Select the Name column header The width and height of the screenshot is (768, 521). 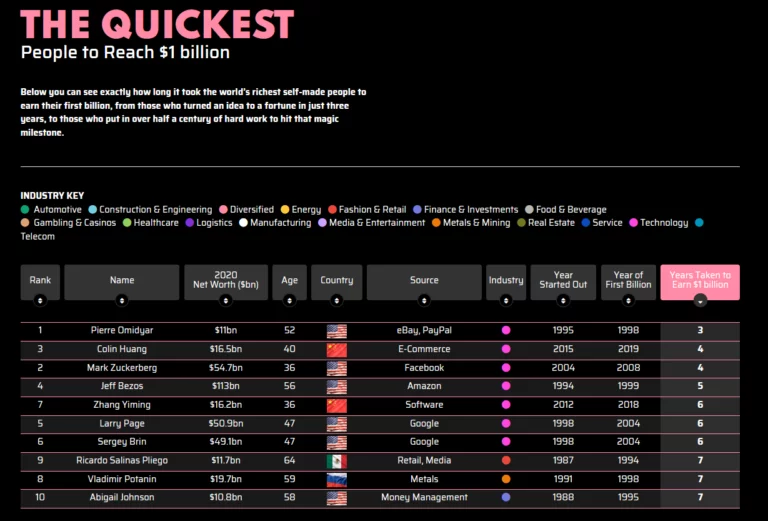122,281
